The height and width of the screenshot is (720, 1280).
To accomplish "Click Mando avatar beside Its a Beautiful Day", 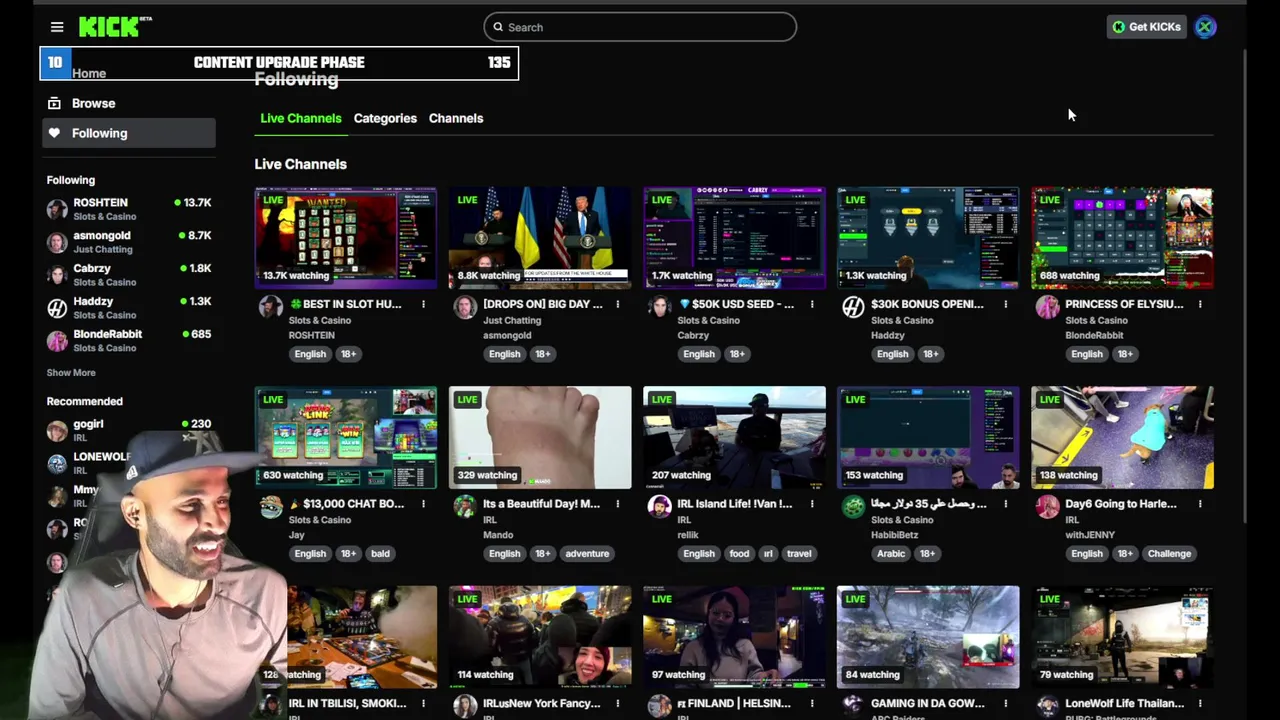I will pyautogui.click(x=465, y=507).
